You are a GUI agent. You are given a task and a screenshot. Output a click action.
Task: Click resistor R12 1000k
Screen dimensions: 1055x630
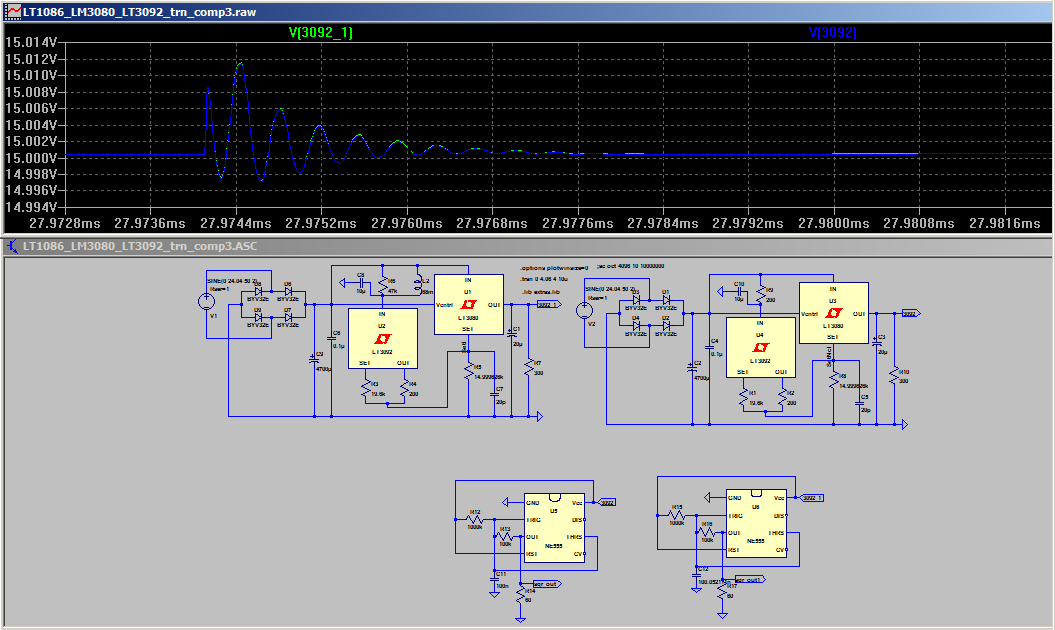(x=475, y=520)
